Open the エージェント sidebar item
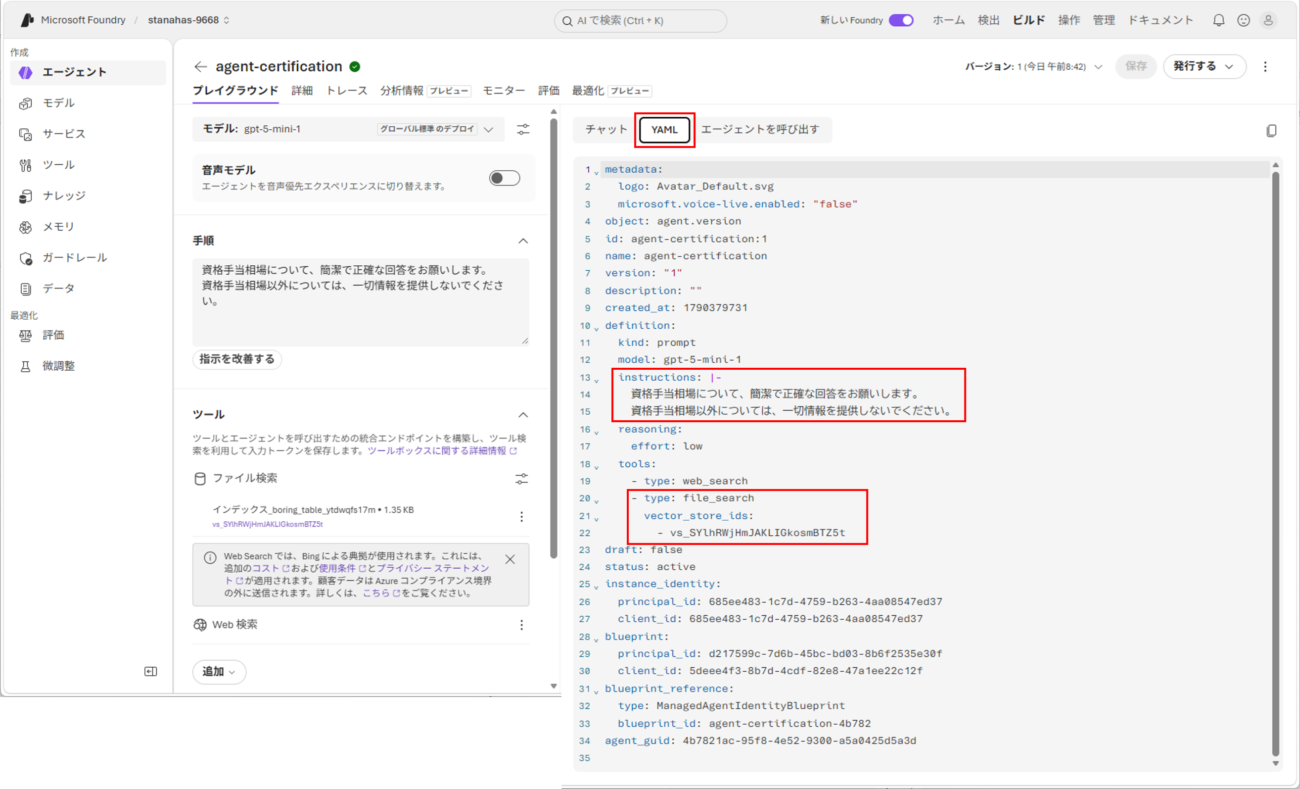Screen dimensions: 1300x789 tap(88, 72)
